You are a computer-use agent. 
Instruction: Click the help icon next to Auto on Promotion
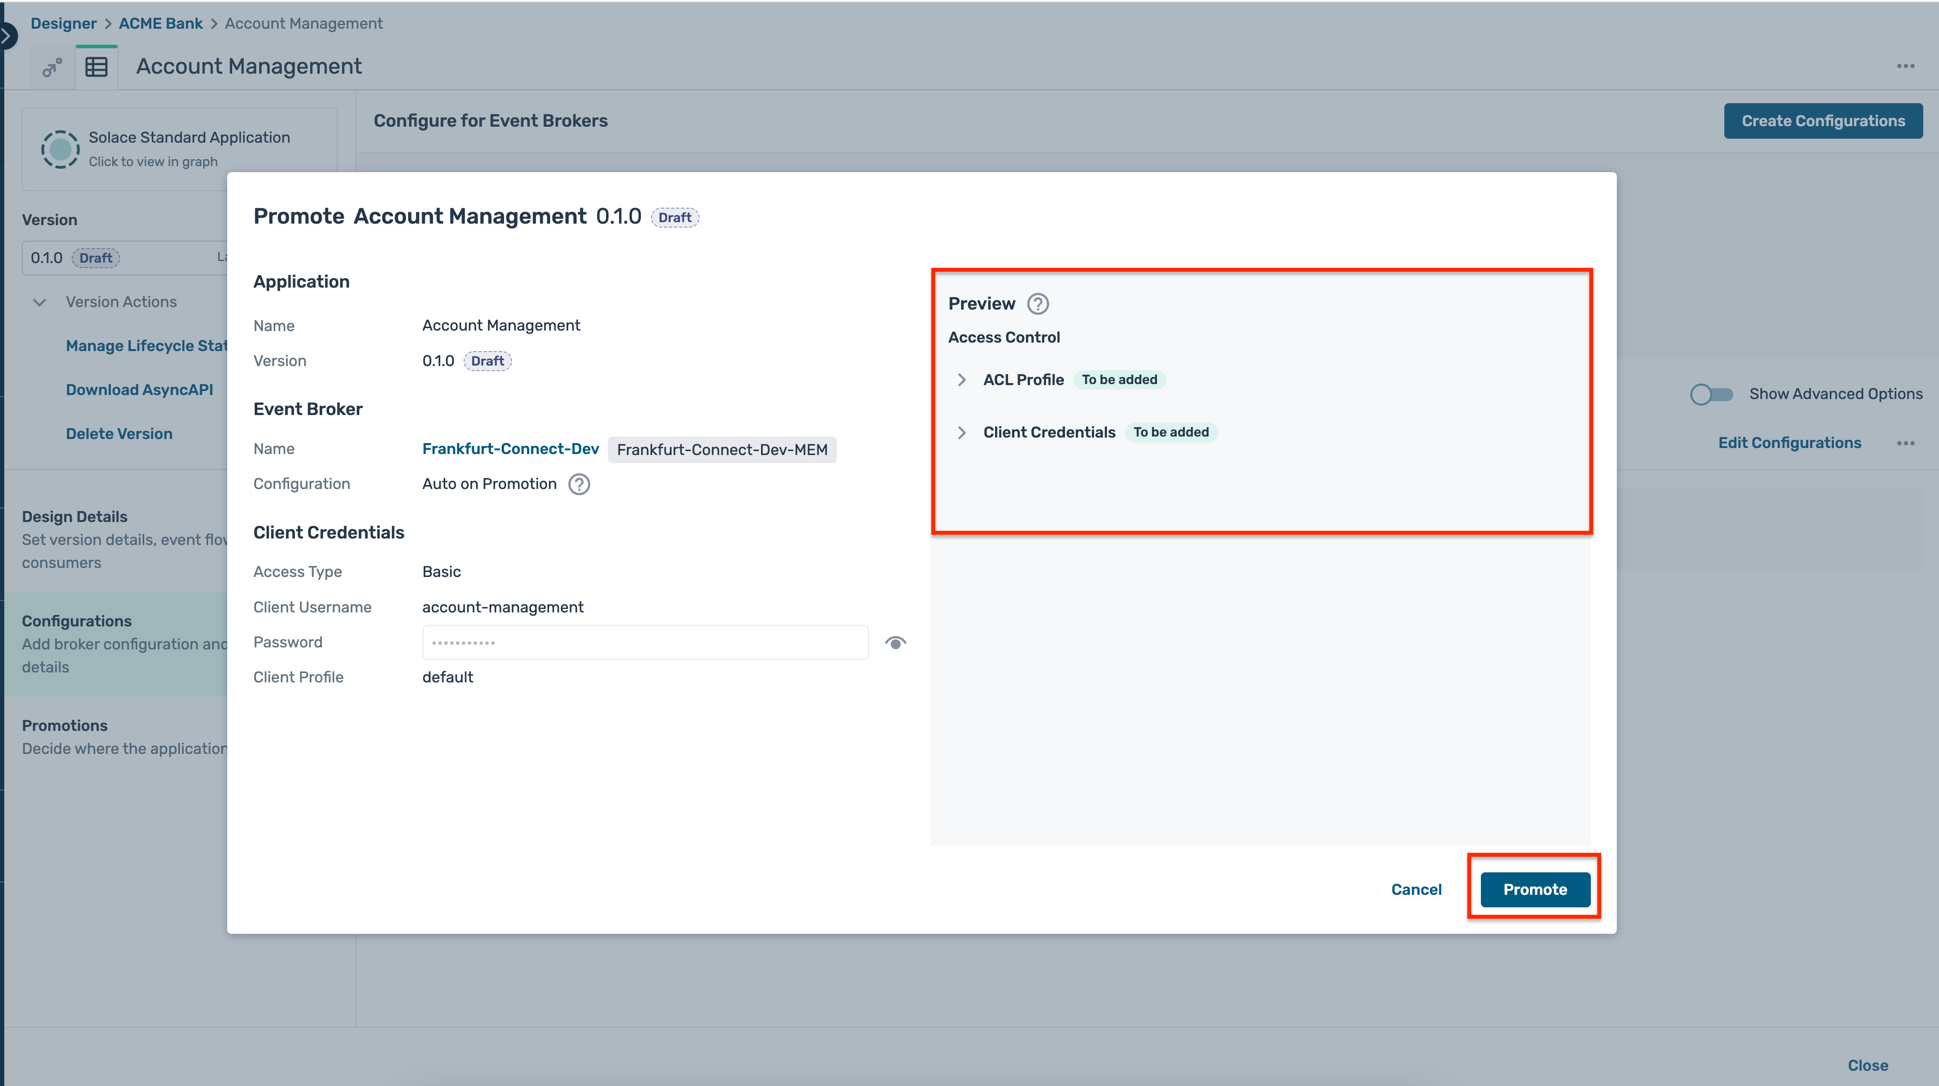tap(578, 484)
